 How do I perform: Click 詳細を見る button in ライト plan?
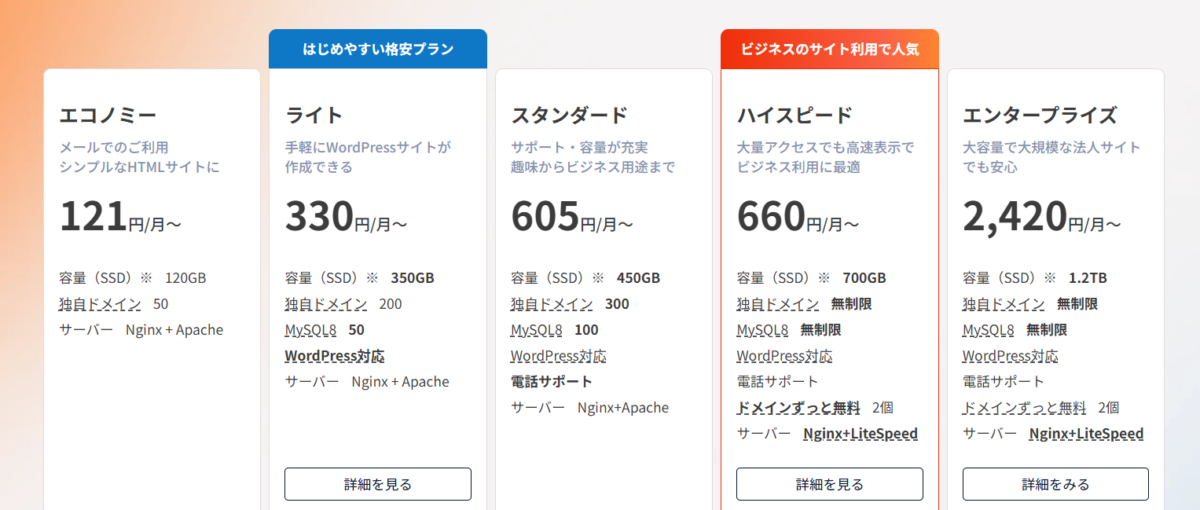click(378, 484)
